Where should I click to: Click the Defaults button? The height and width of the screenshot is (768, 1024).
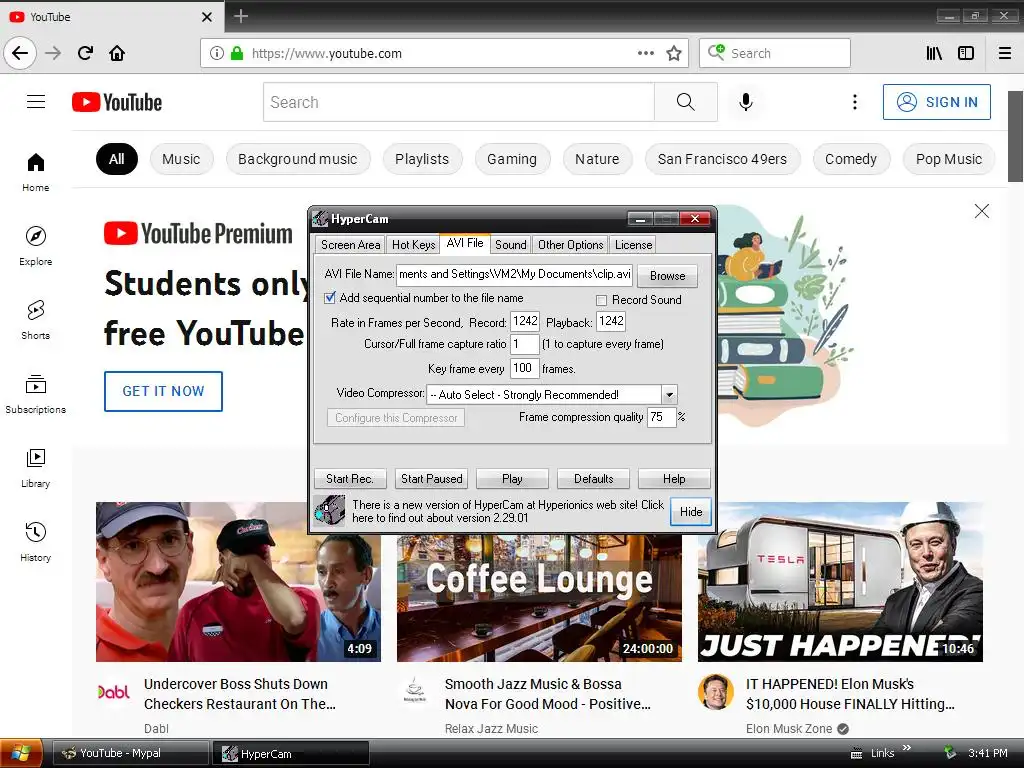click(x=594, y=479)
